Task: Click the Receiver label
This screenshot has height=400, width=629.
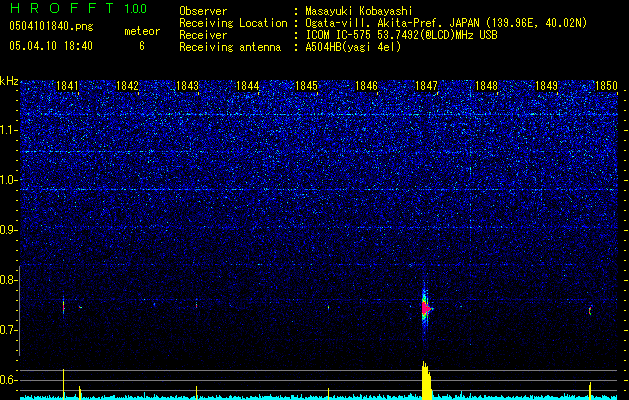Action: 203,35
